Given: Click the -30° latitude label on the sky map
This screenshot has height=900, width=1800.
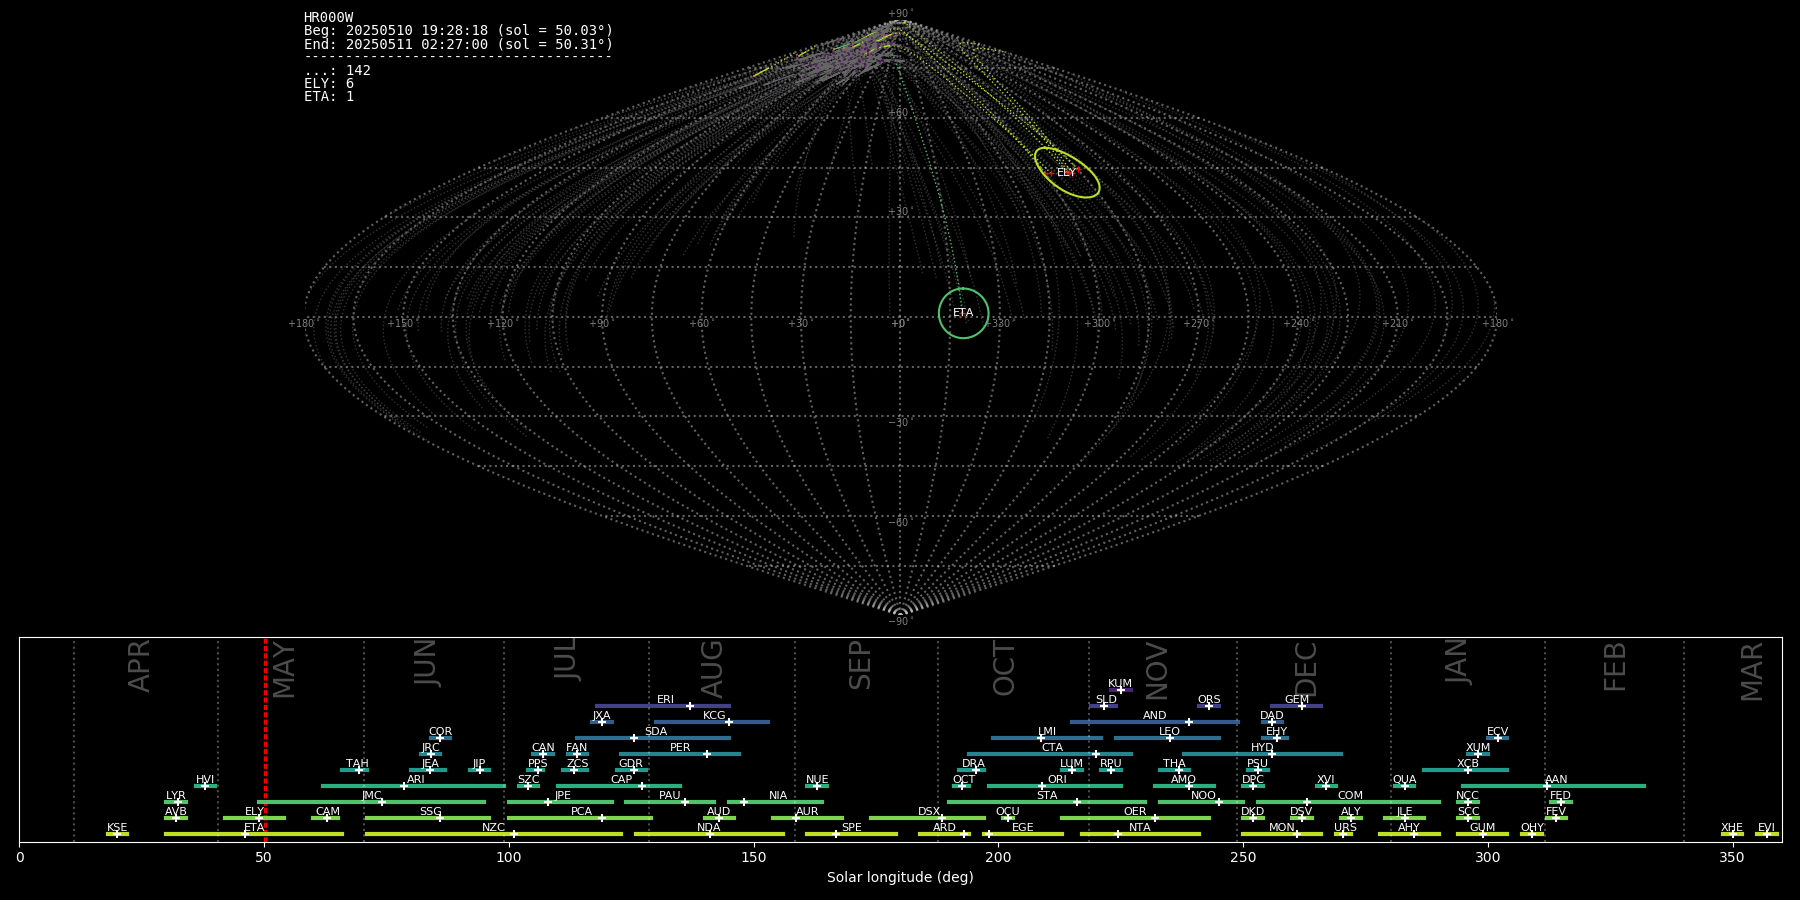Looking at the screenshot, I should 899,423.
